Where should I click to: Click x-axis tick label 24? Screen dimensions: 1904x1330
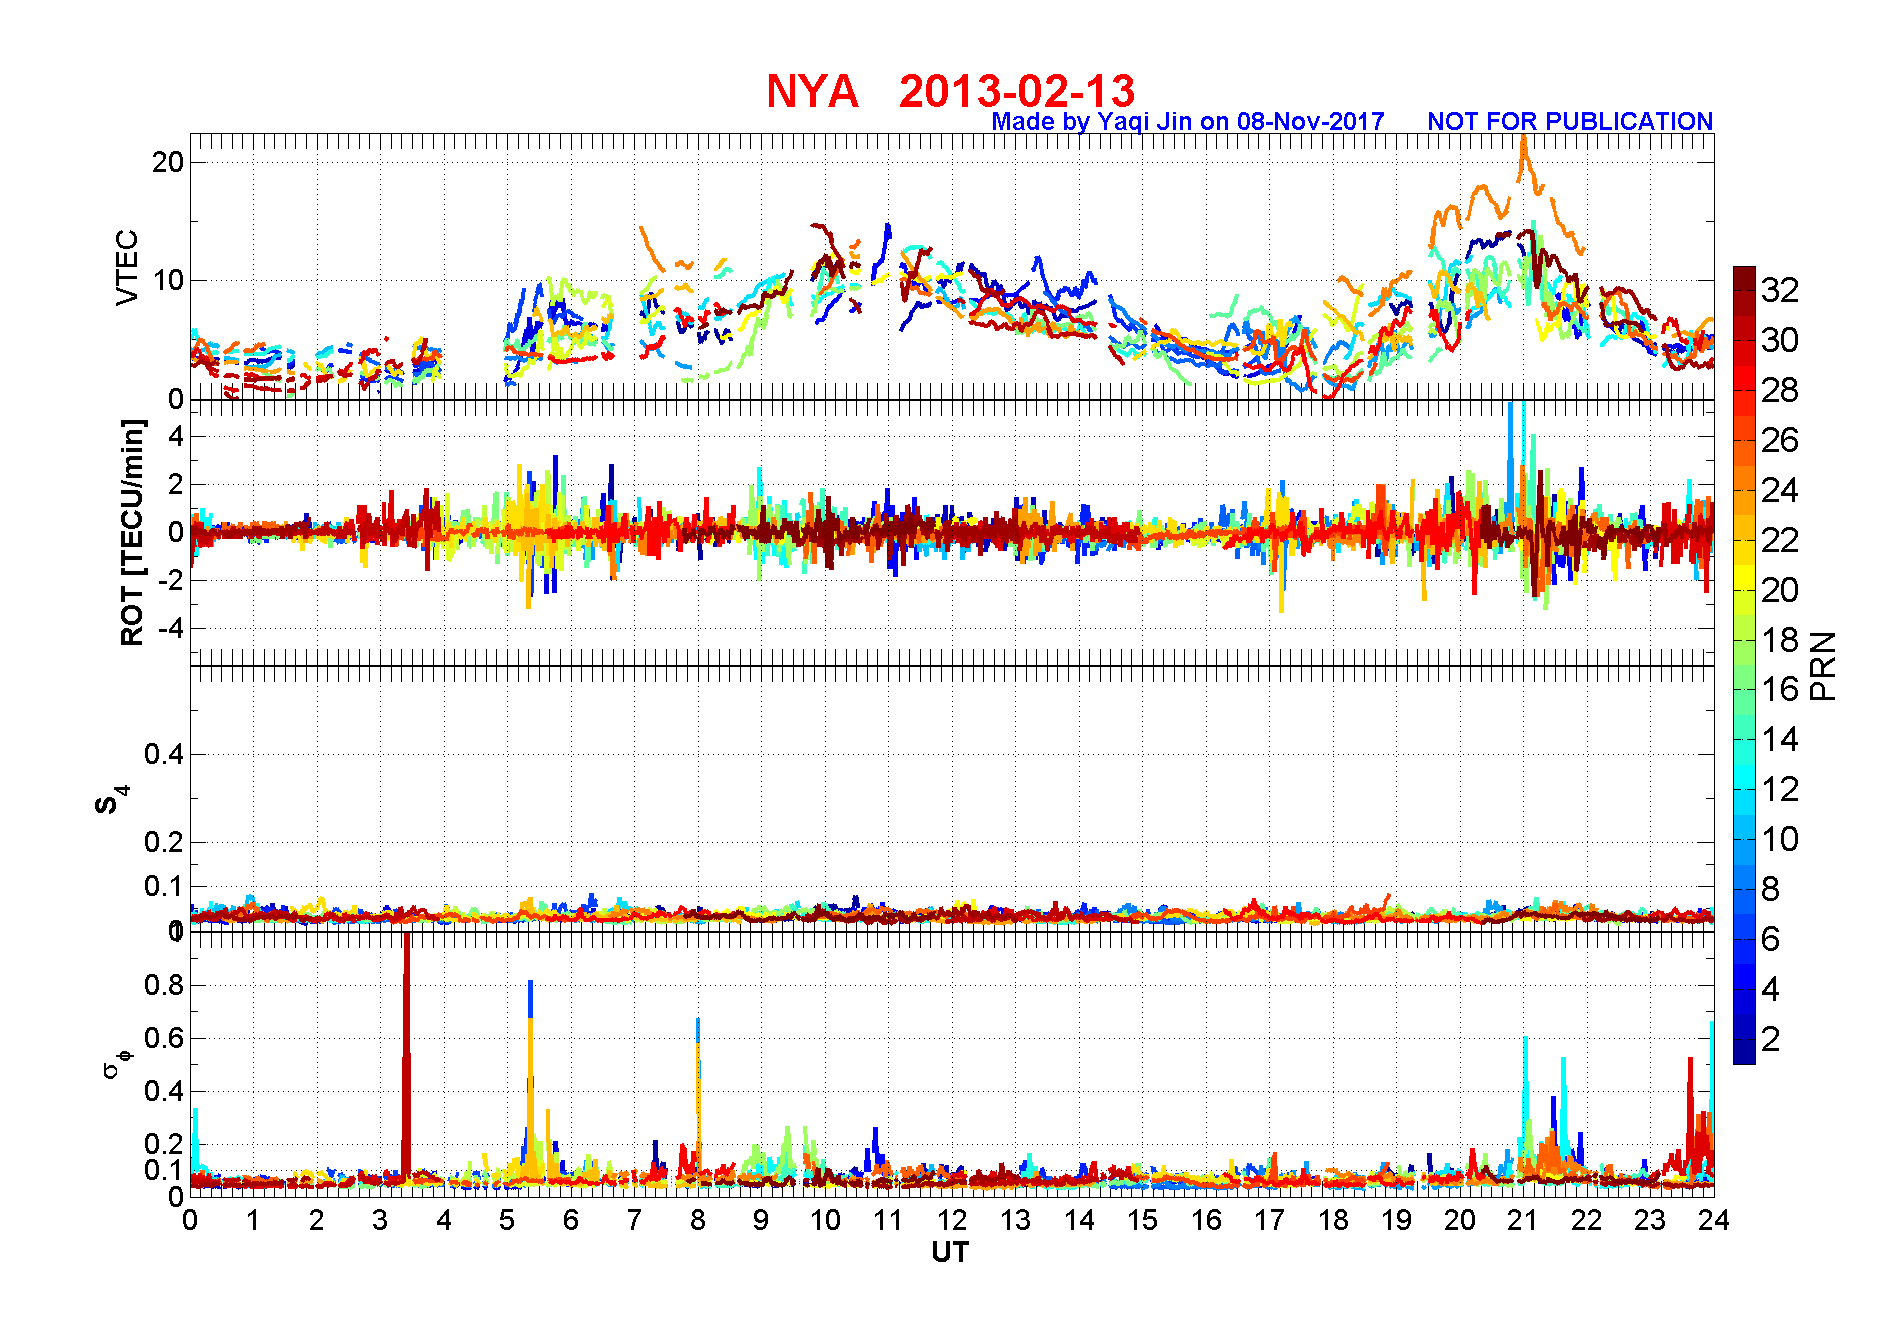1714,1220
